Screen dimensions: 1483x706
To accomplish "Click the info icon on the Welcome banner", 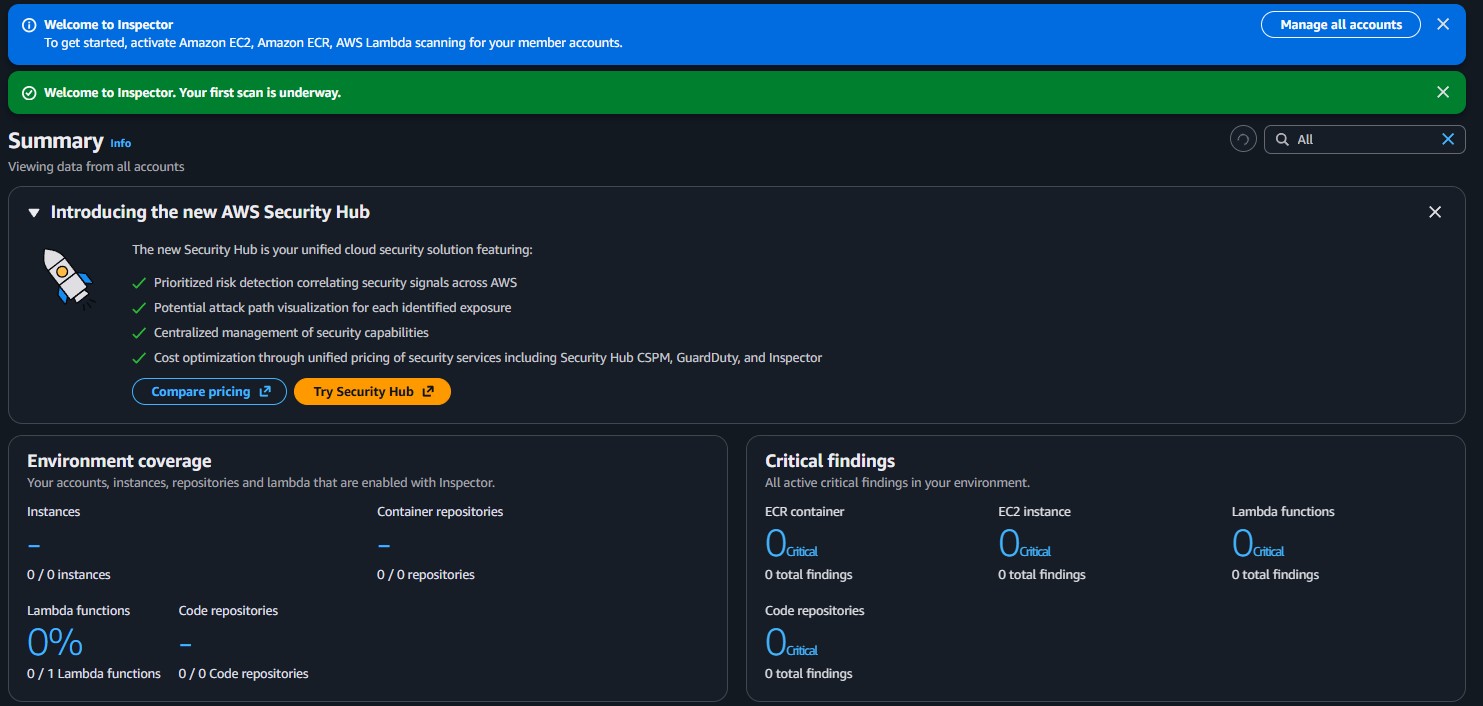I will point(27,23).
